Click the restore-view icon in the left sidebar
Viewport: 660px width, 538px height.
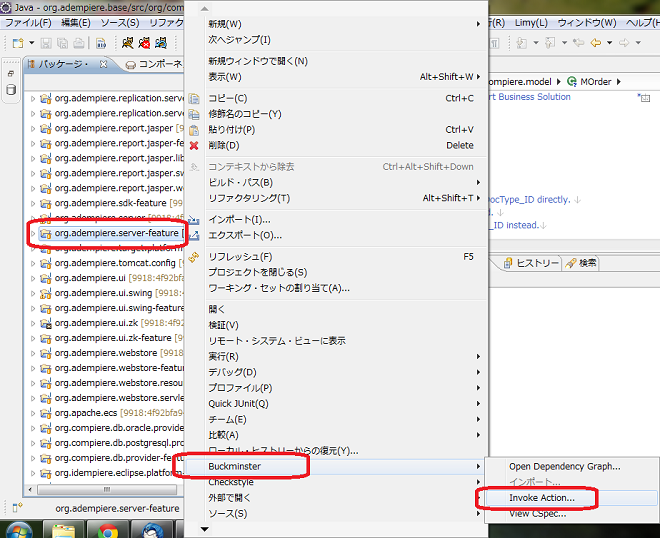tap(11, 73)
